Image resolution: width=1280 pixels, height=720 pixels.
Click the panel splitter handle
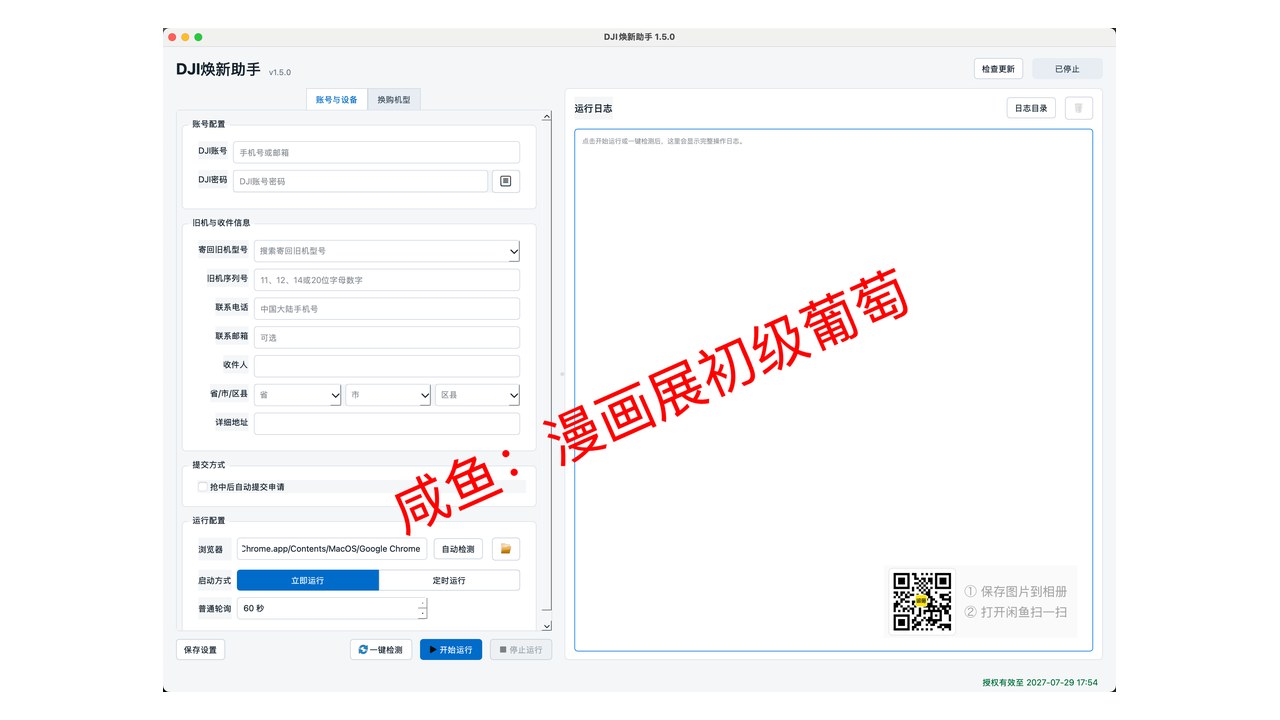(561, 373)
